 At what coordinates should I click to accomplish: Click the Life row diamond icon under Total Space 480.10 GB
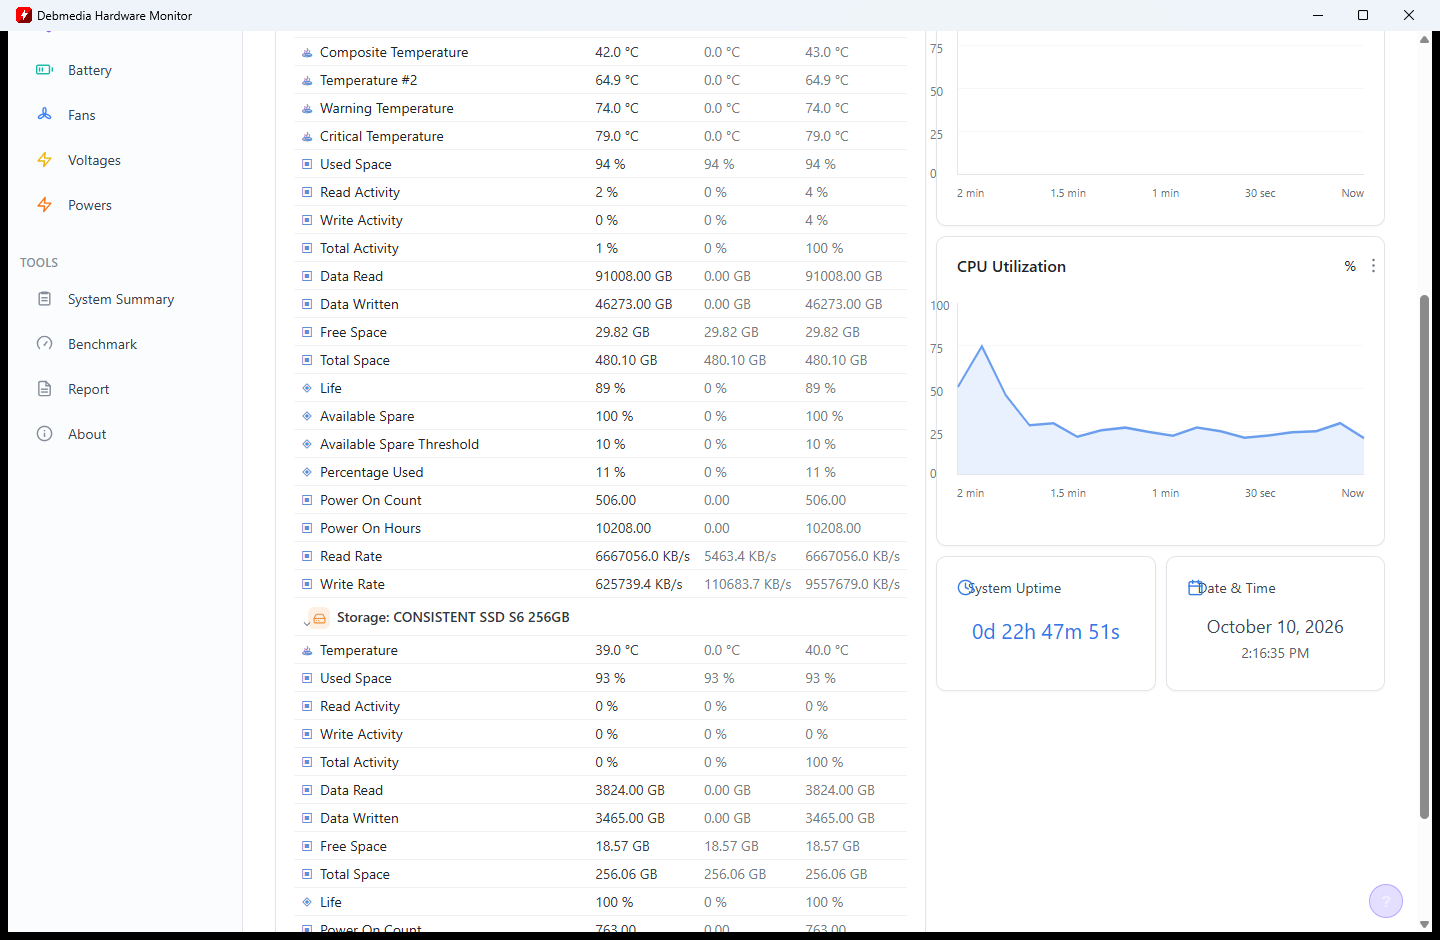[307, 388]
